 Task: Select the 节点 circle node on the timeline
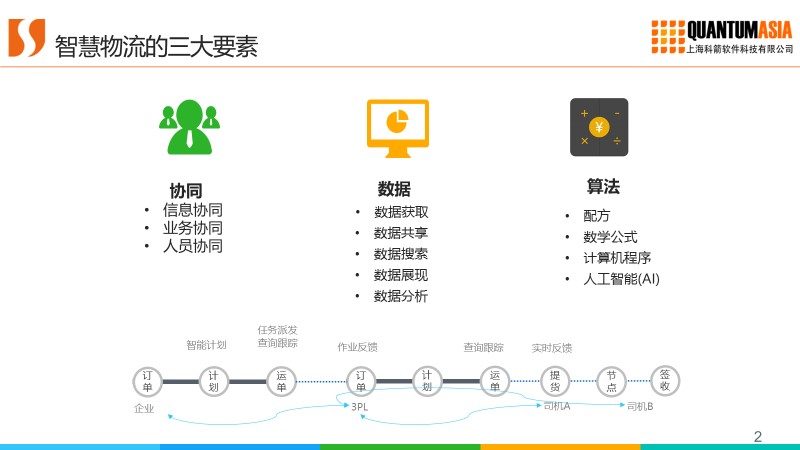(x=611, y=381)
